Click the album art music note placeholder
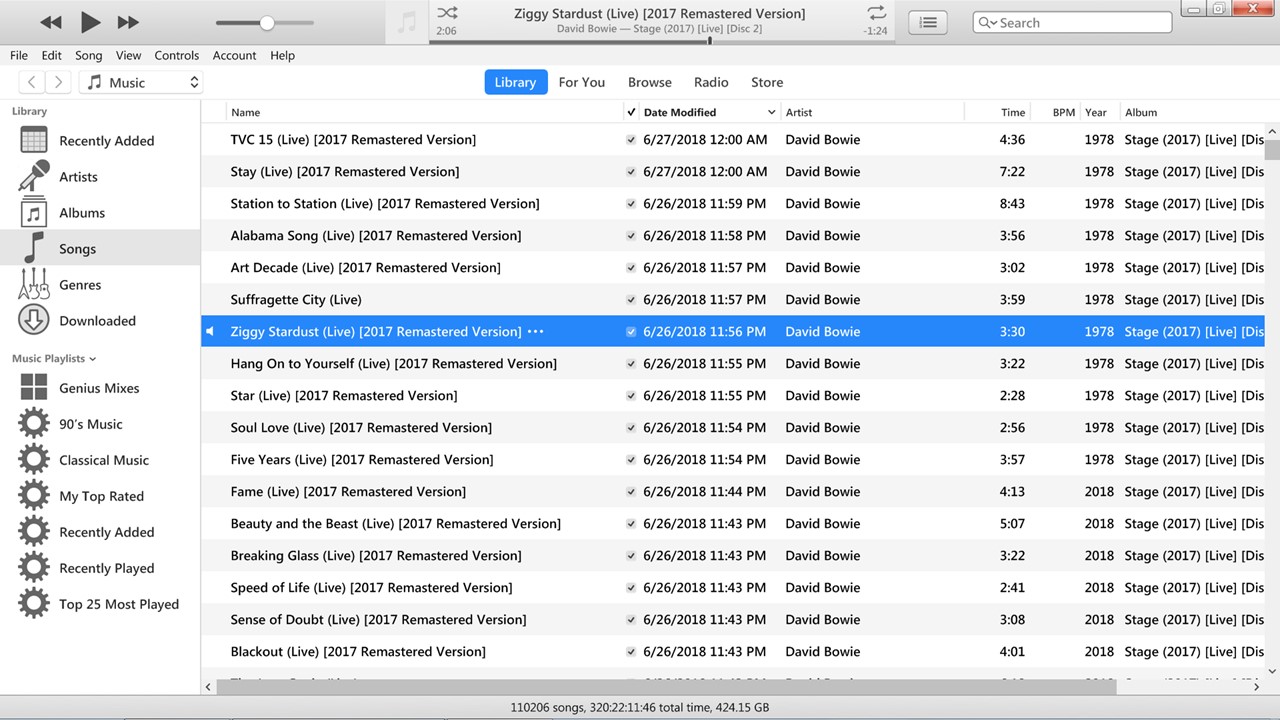 coord(407,22)
